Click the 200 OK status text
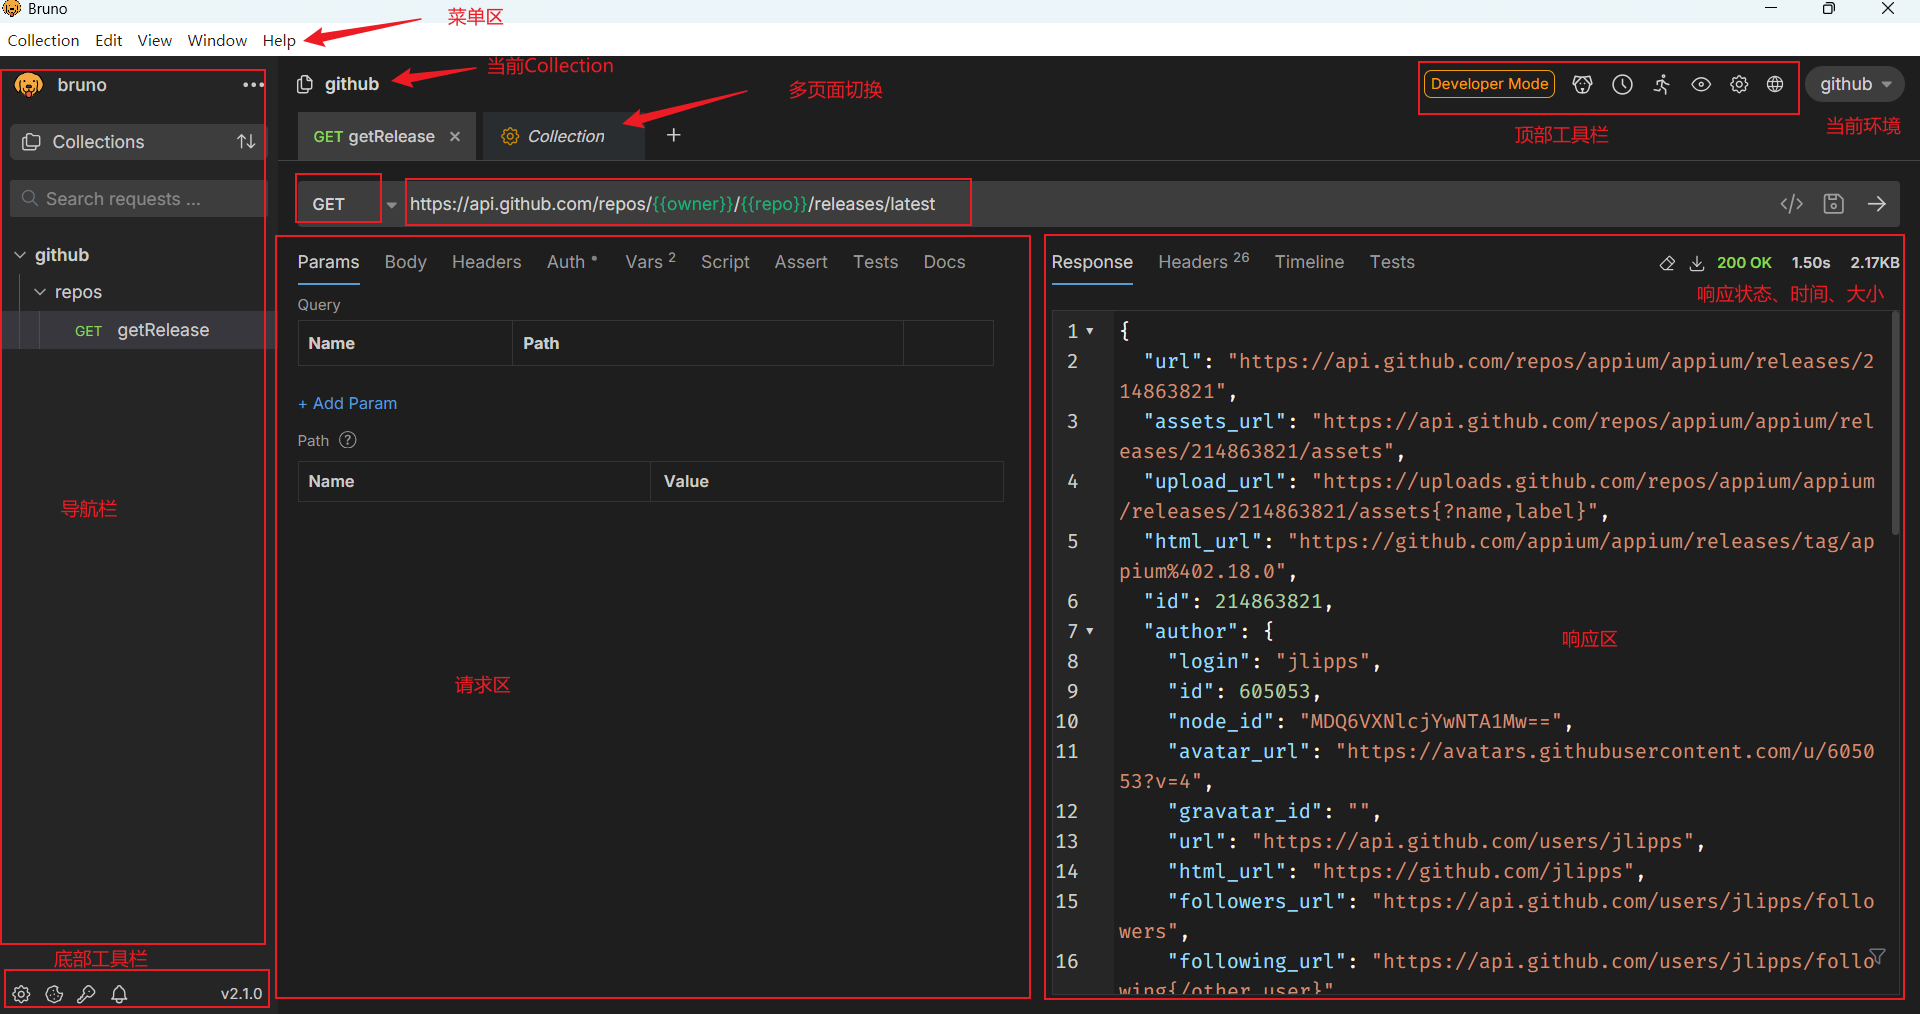Image resolution: width=1920 pixels, height=1014 pixels. 1744,263
